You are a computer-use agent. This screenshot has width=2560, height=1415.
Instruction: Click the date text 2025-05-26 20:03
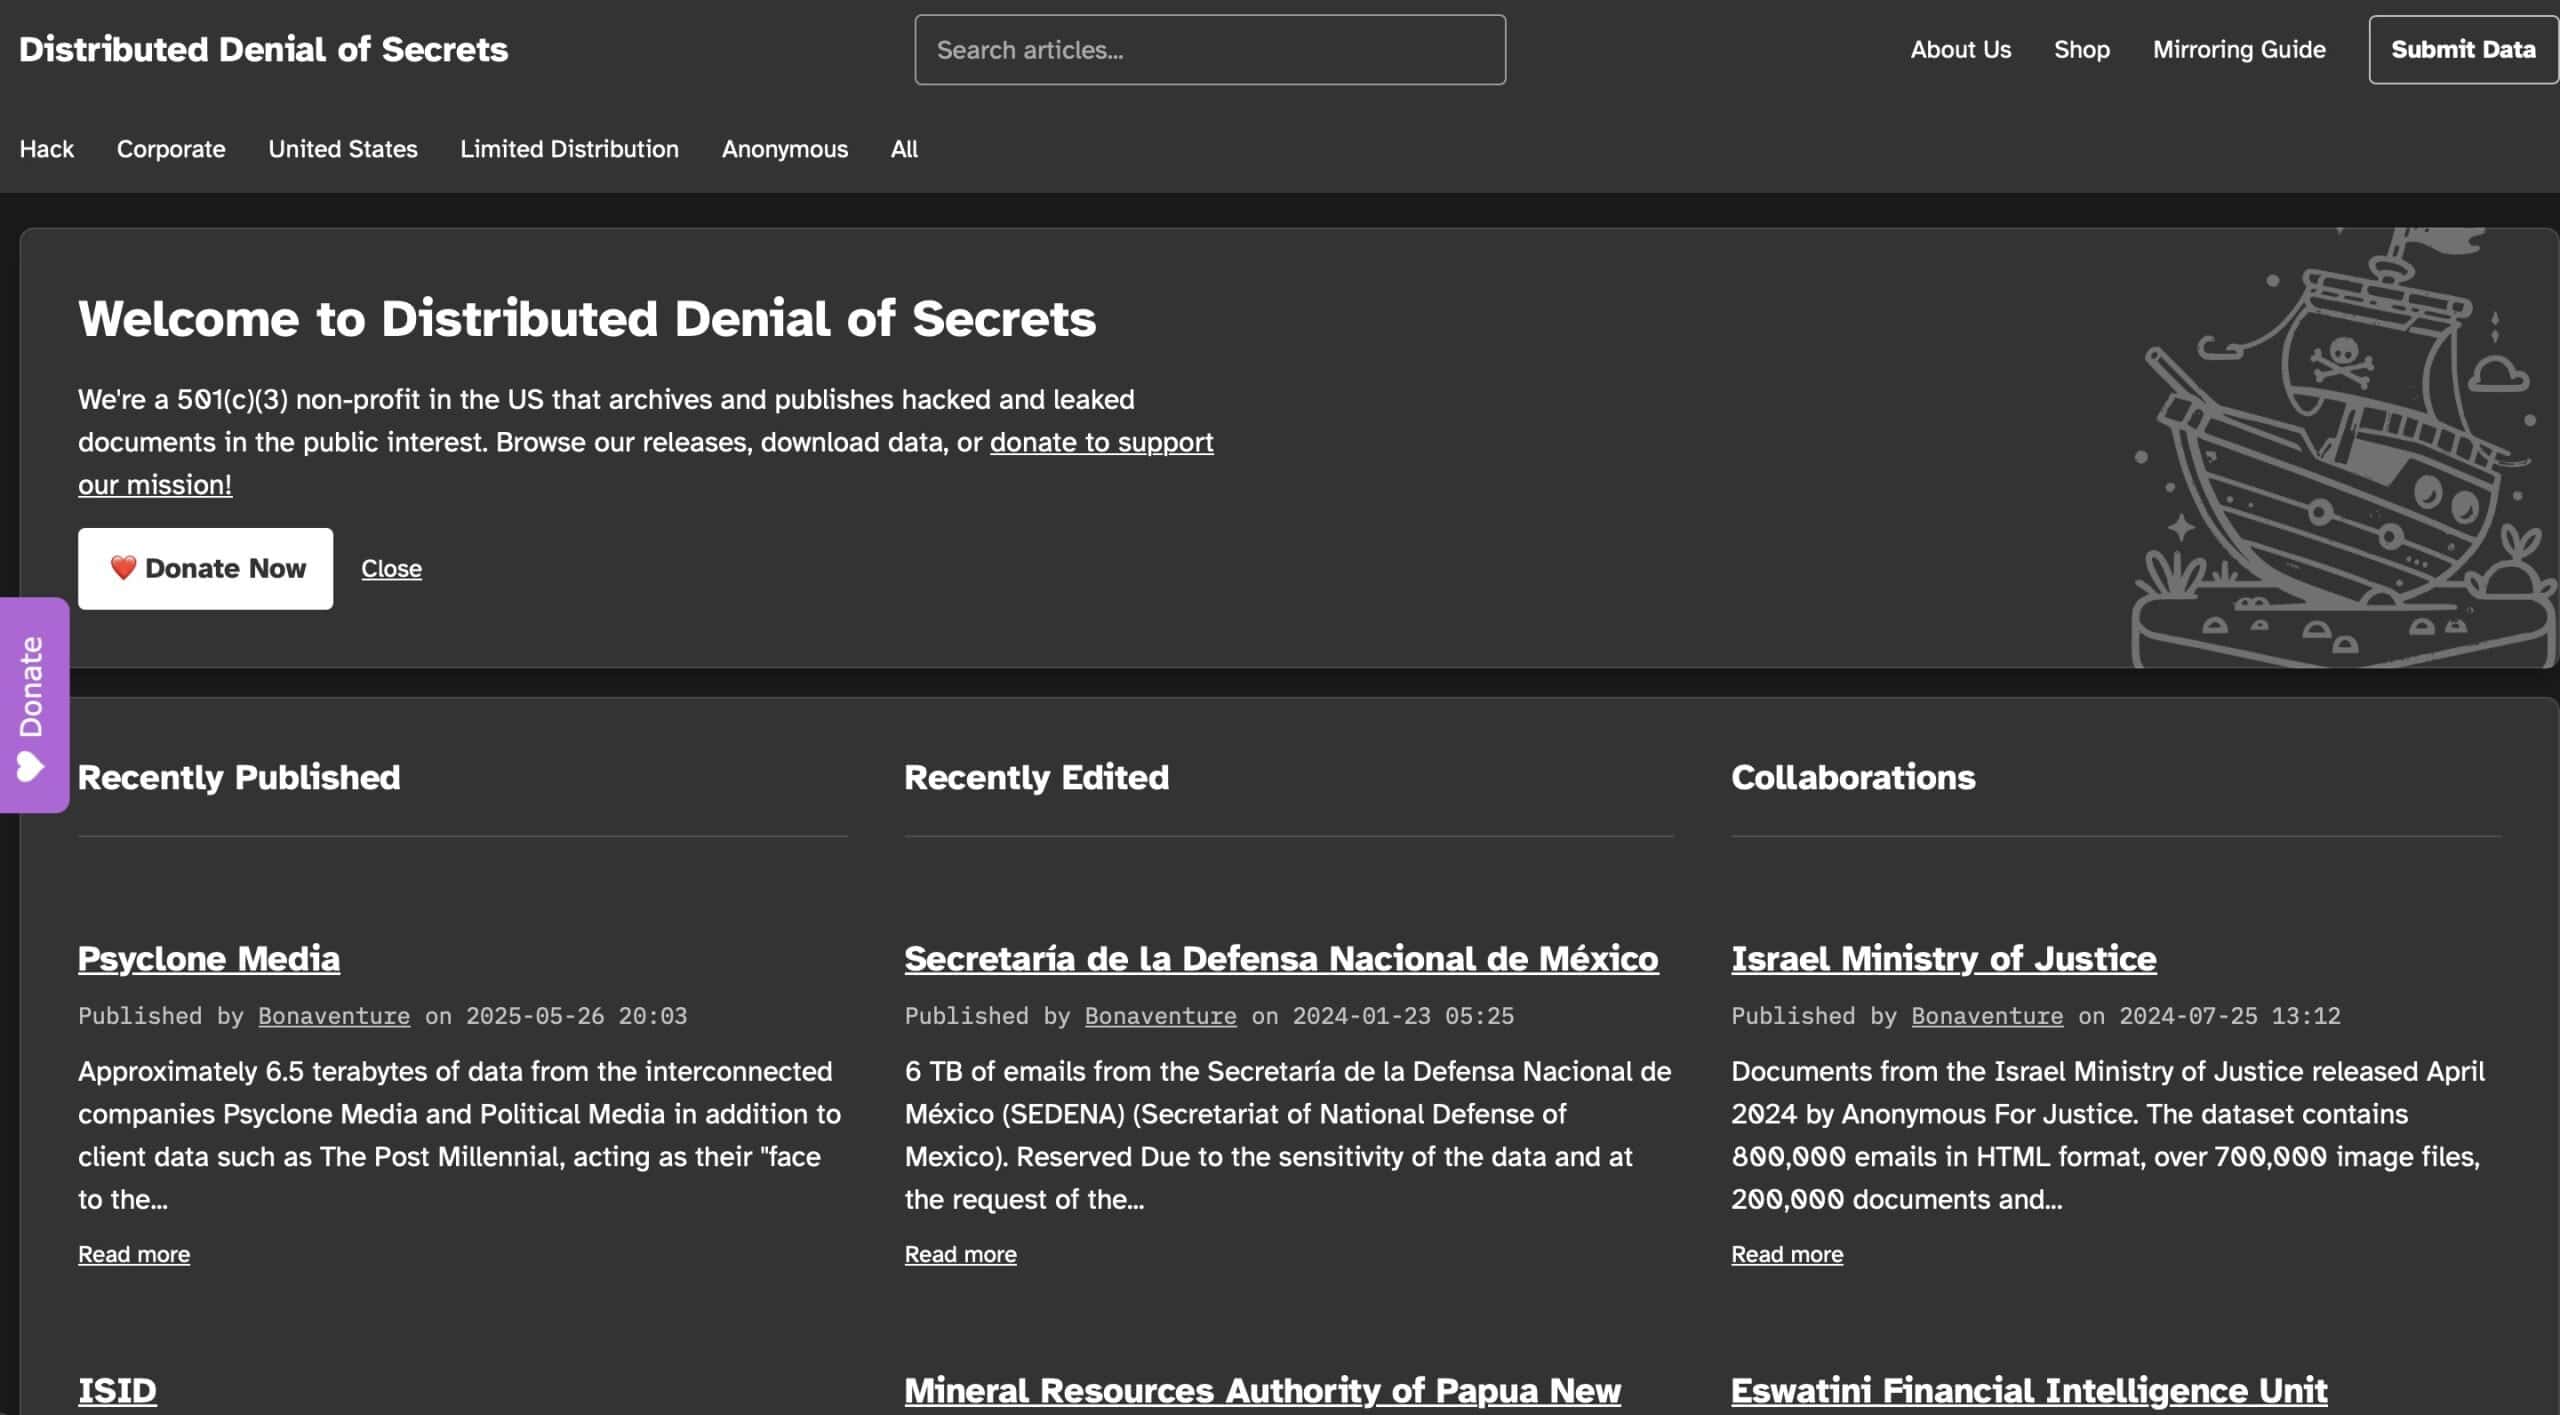coord(576,1016)
